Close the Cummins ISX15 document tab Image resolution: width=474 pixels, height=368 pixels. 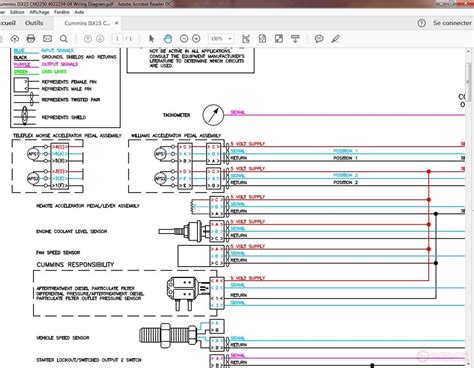click(117, 23)
